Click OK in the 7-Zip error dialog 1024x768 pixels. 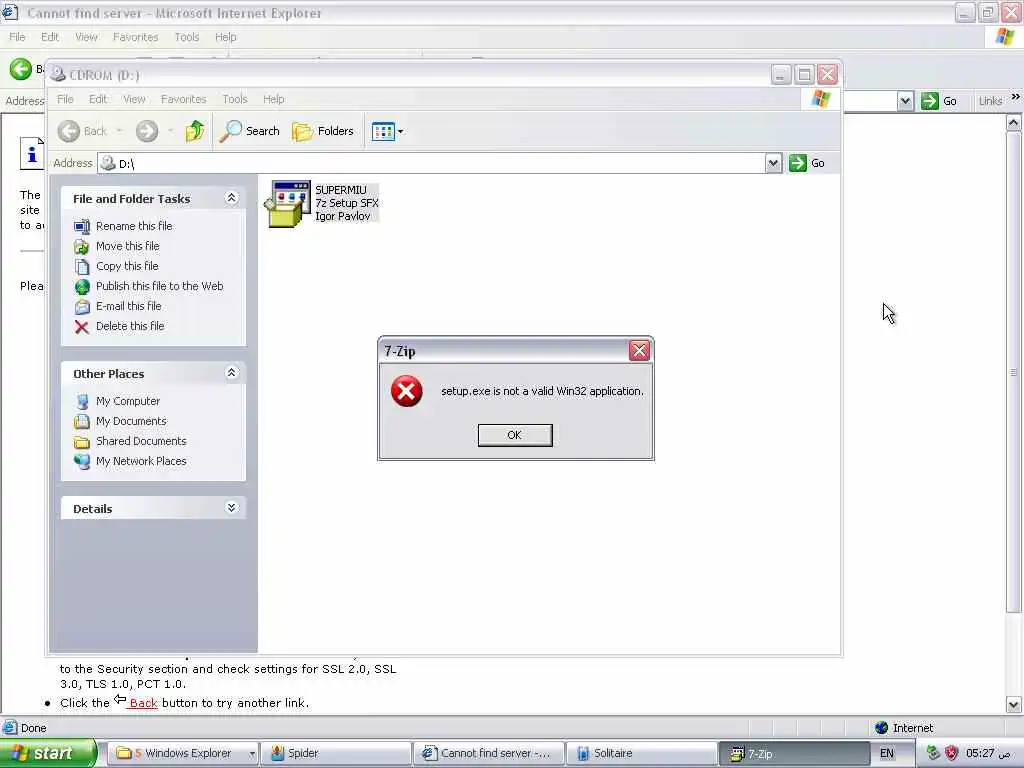[515, 435]
